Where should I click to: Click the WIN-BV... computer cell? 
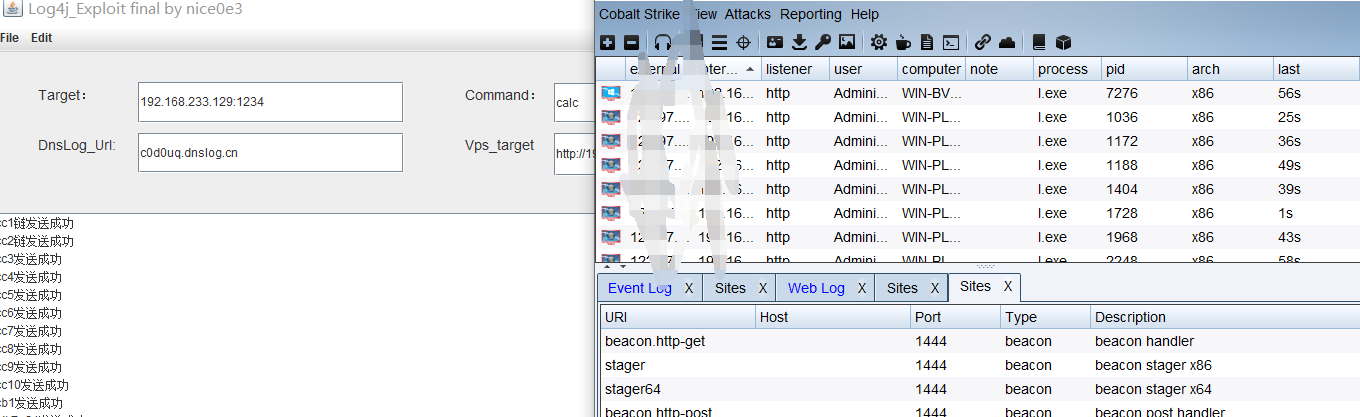click(931, 93)
